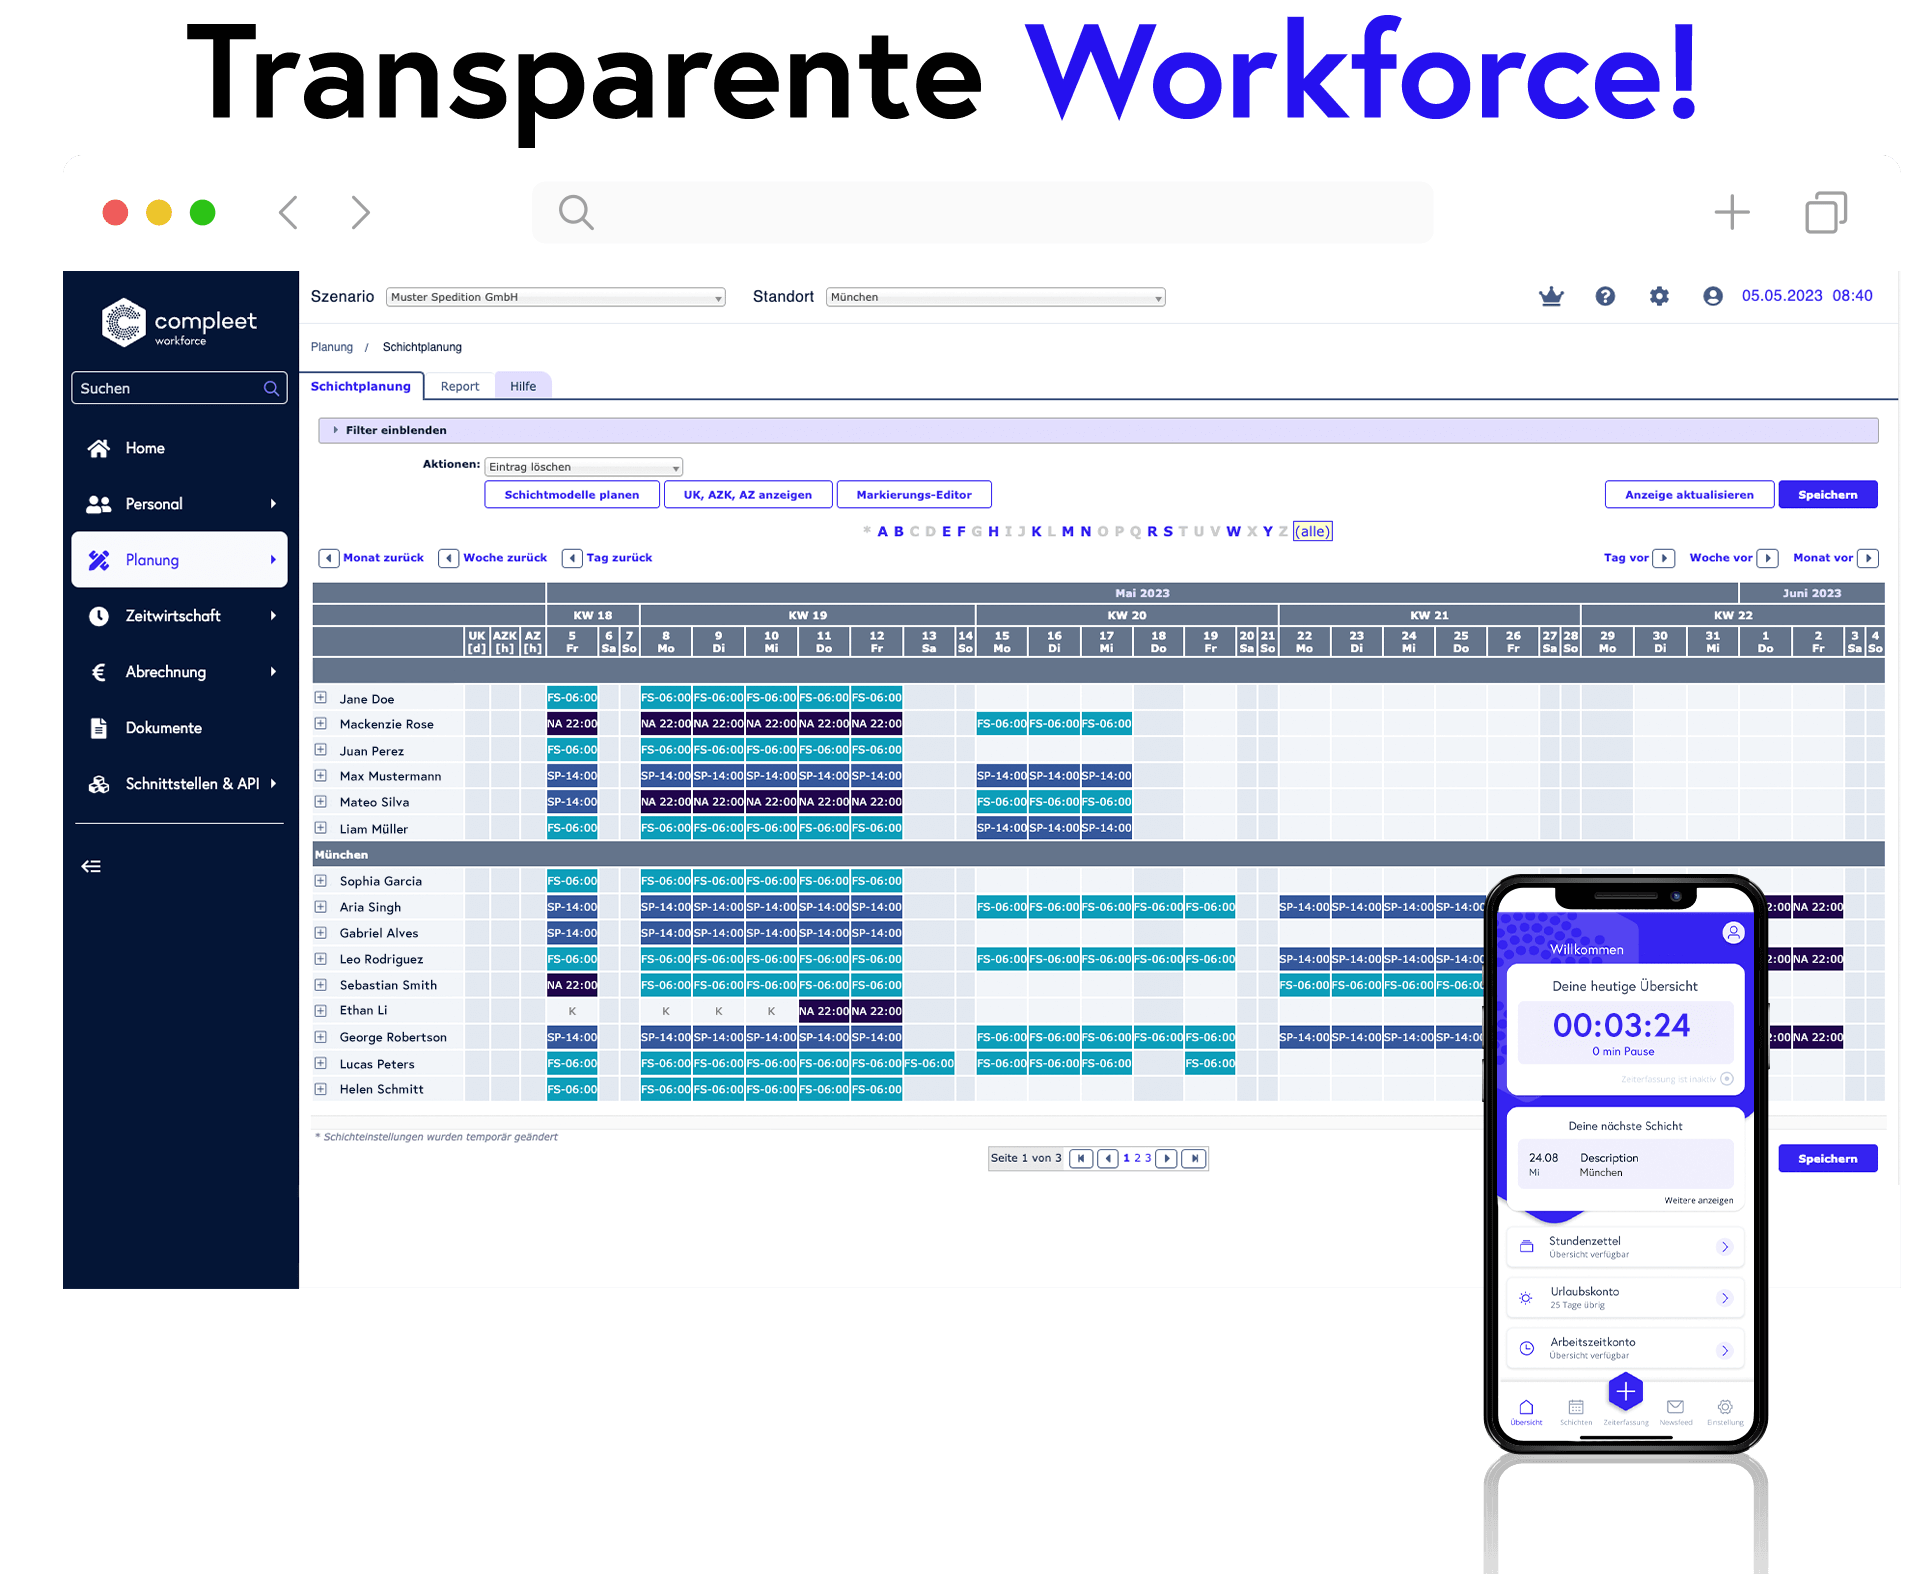Expand the row for Jane Doe
Image resolution: width=1924 pixels, height=1574 pixels.
click(x=321, y=697)
